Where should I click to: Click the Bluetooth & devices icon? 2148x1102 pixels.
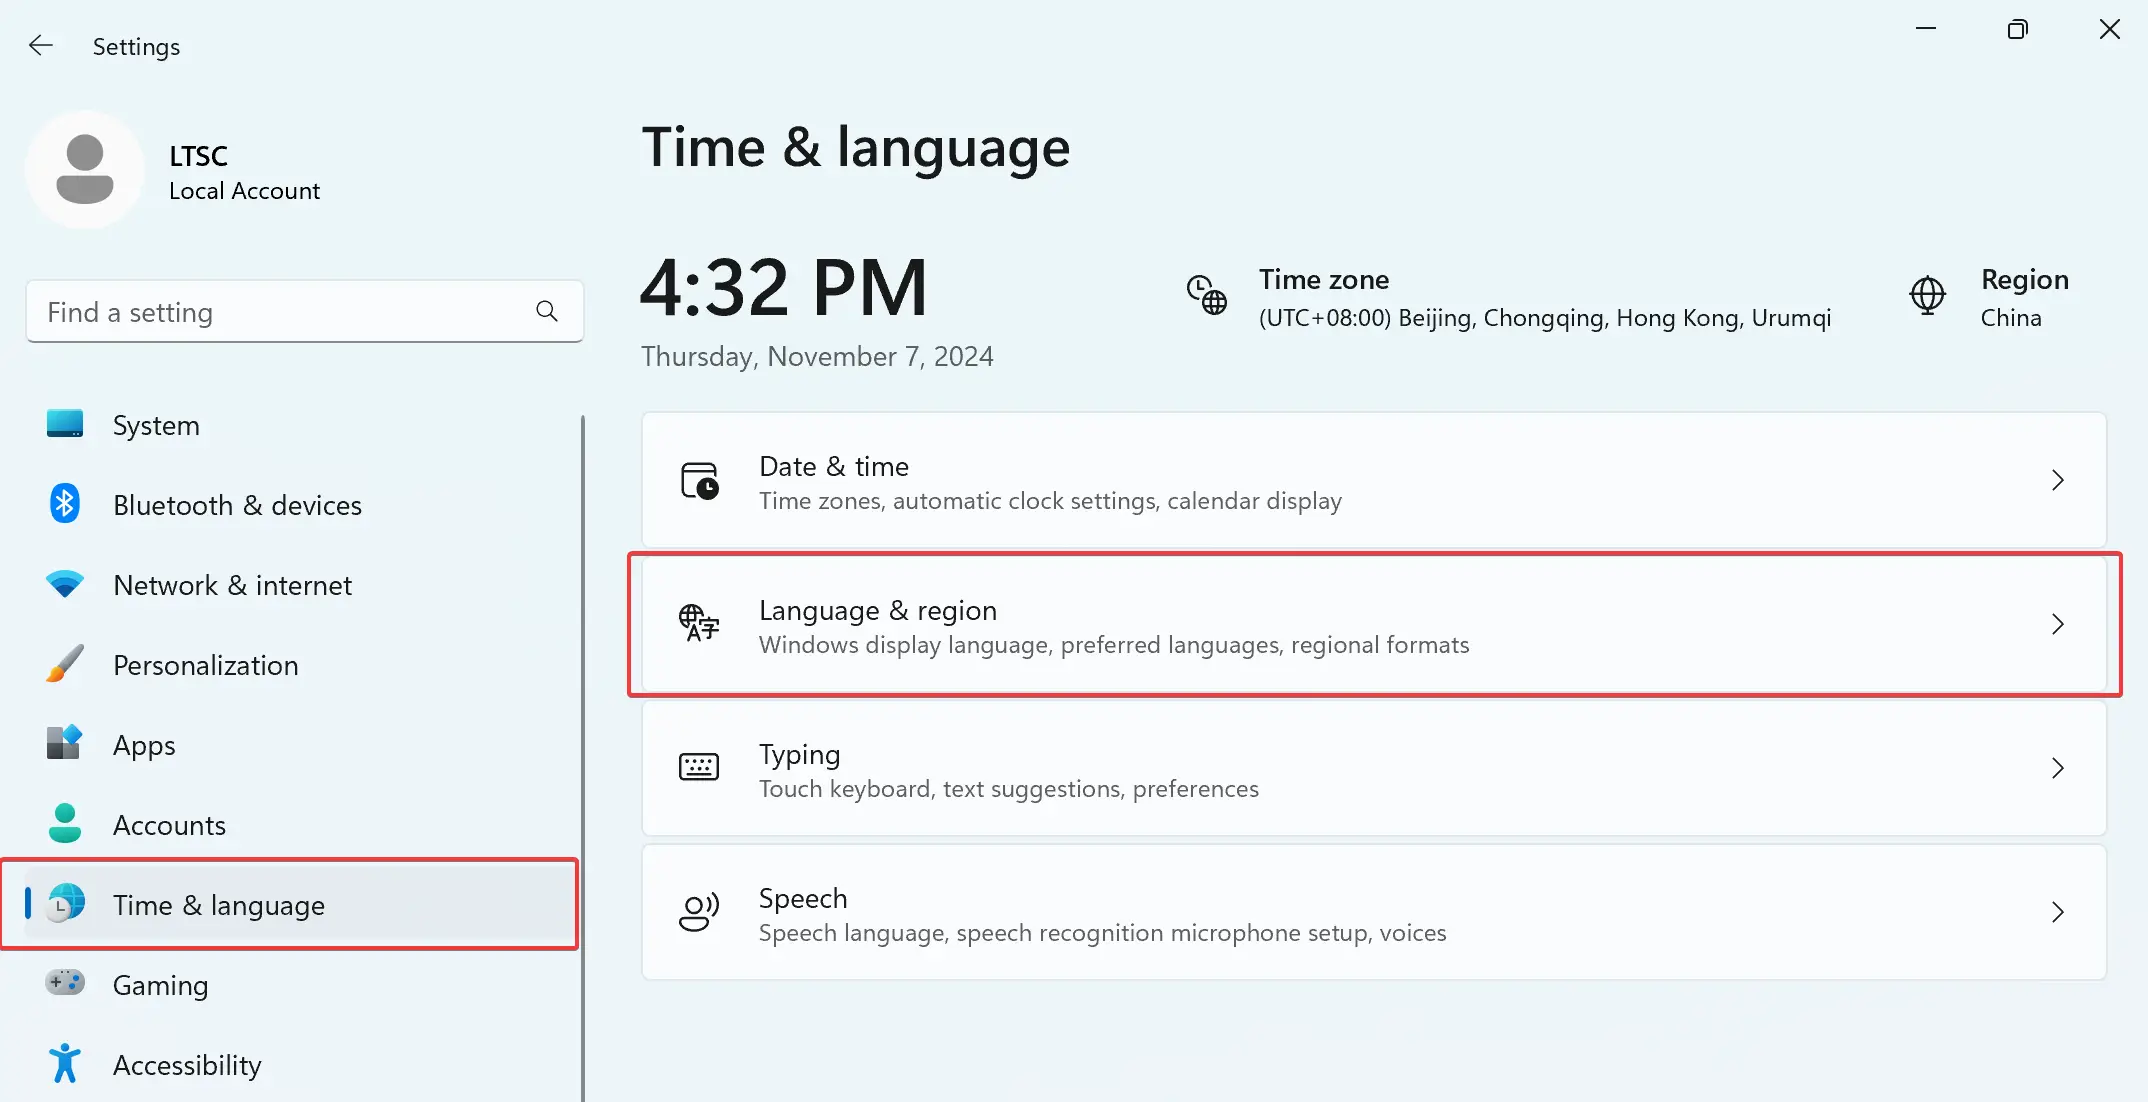coord(64,504)
